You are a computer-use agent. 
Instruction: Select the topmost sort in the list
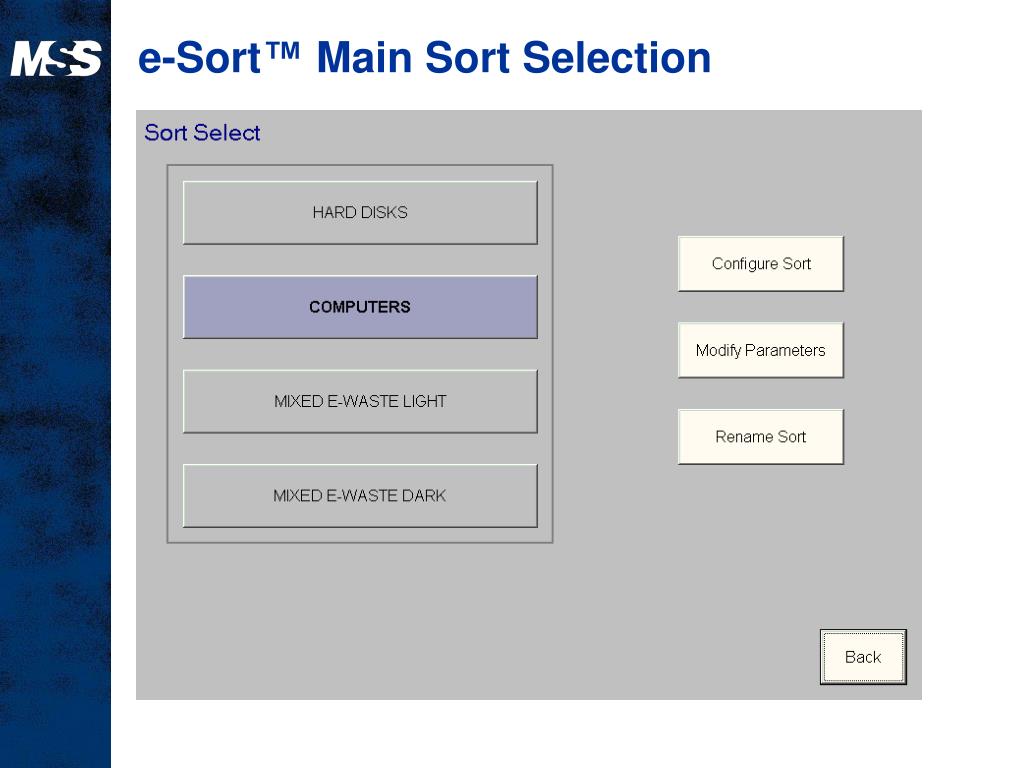click(x=360, y=213)
